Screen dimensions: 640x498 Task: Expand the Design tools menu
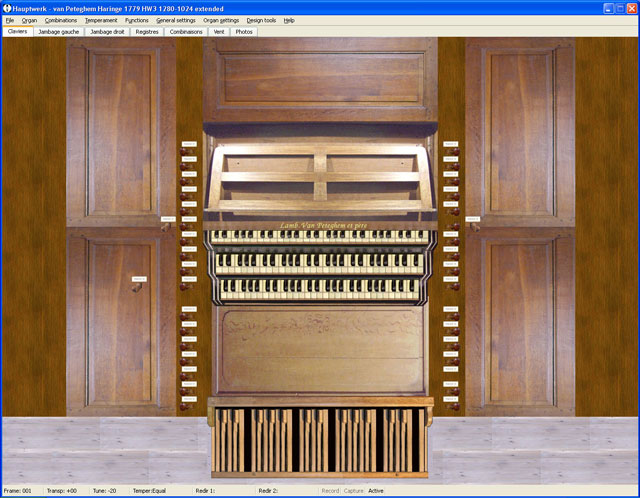pyautogui.click(x=261, y=20)
